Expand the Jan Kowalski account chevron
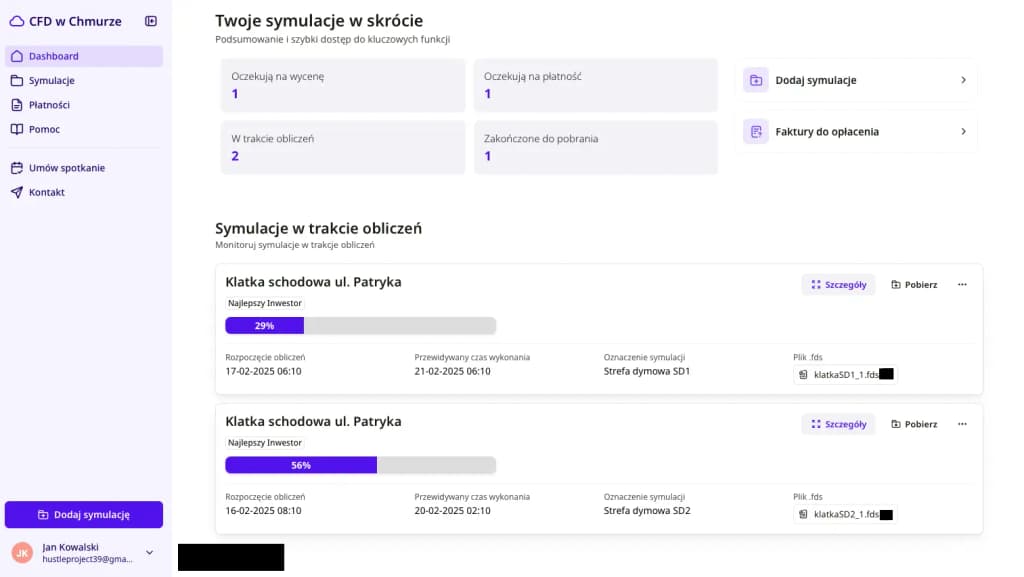The image size is (1024, 577). 149,552
